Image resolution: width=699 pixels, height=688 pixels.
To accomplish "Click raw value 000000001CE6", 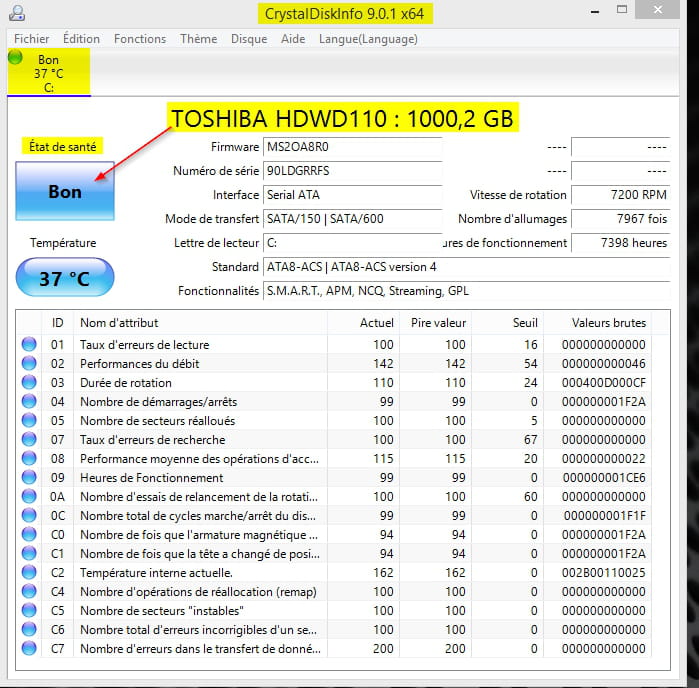I will coord(604,478).
